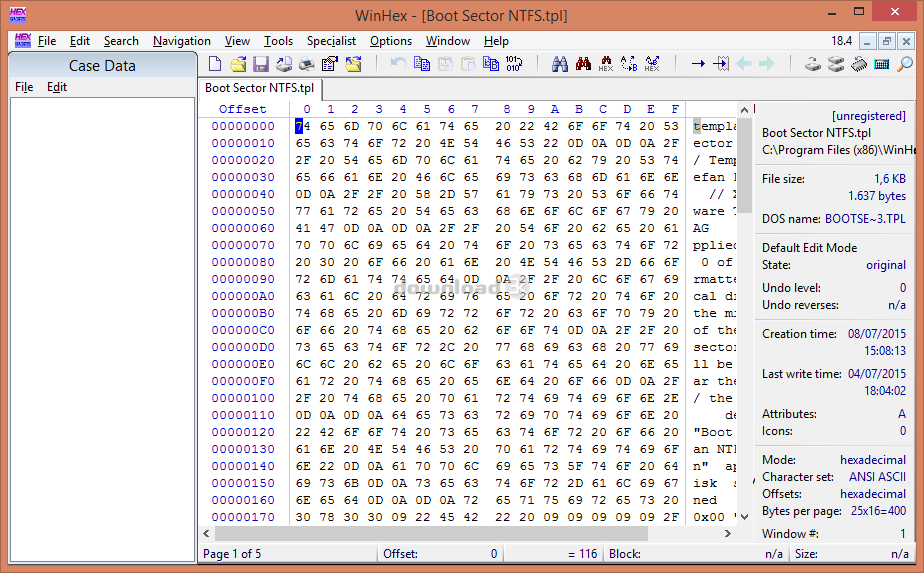Viewport: 924px width, 573px height.
Task: Open the Specialist menu
Action: coord(331,41)
